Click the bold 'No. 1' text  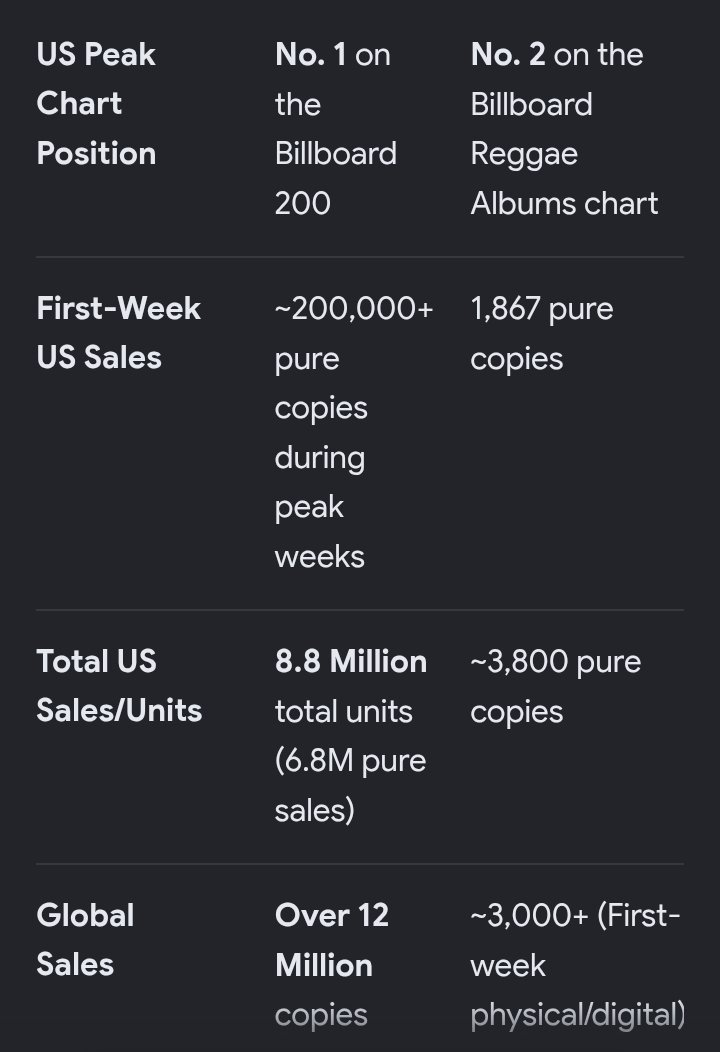(311, 54)
